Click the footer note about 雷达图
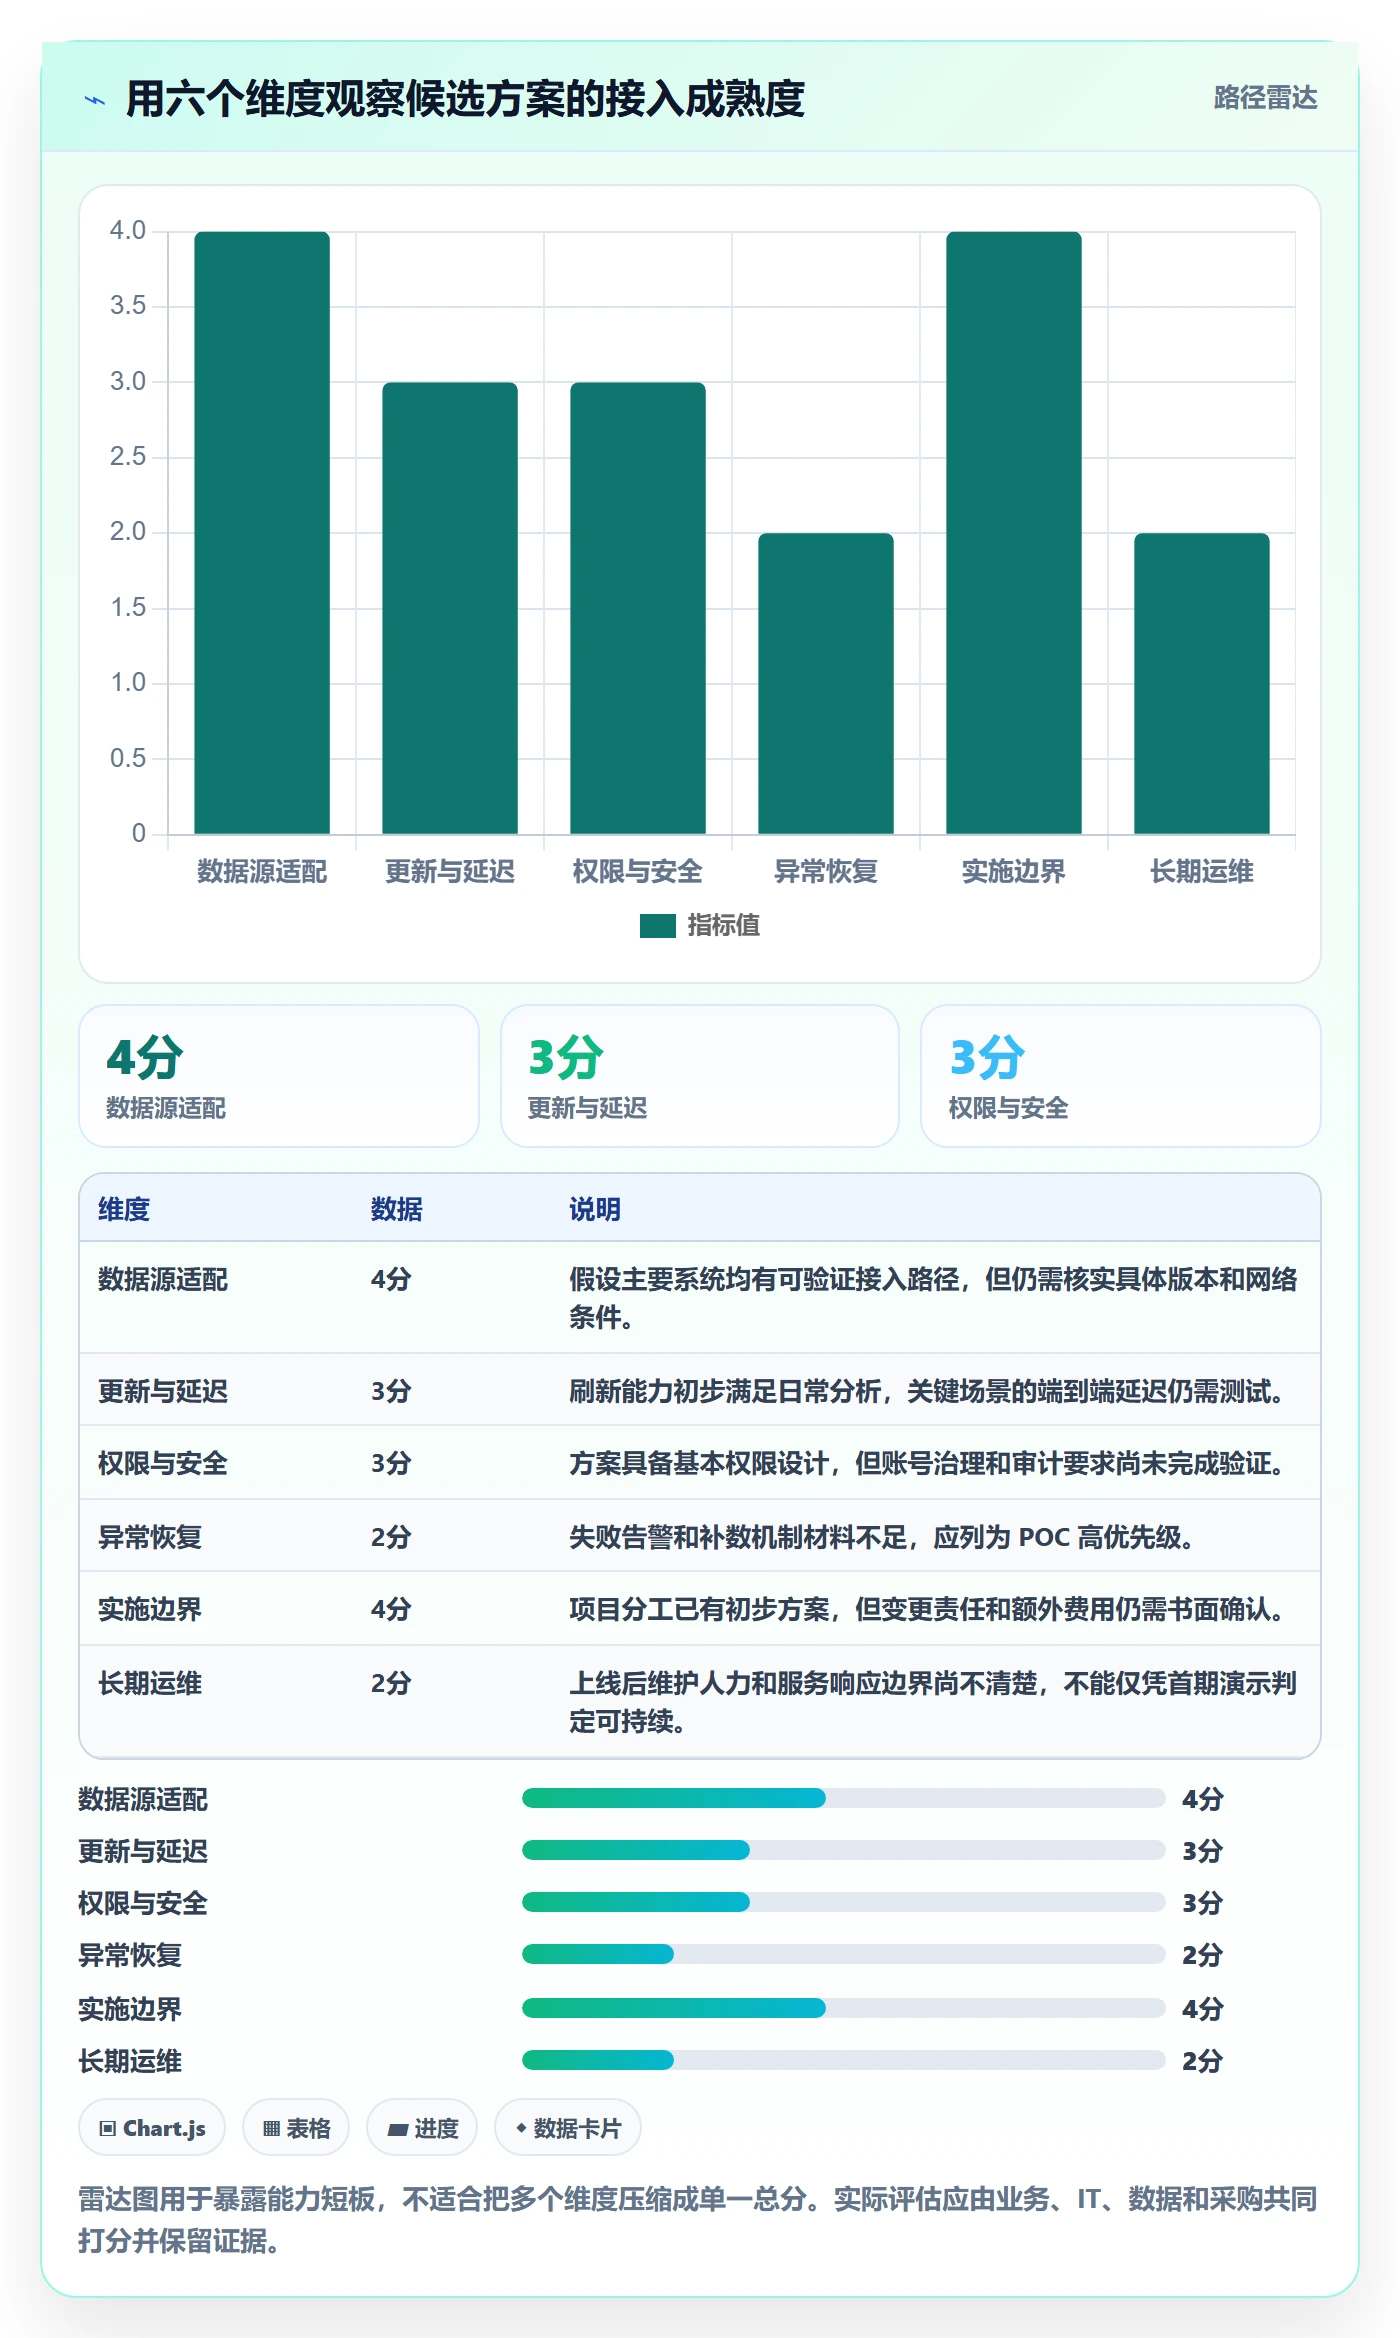The width and height of the screenshot is (1400, 2338). click(x=698, y=2219)
